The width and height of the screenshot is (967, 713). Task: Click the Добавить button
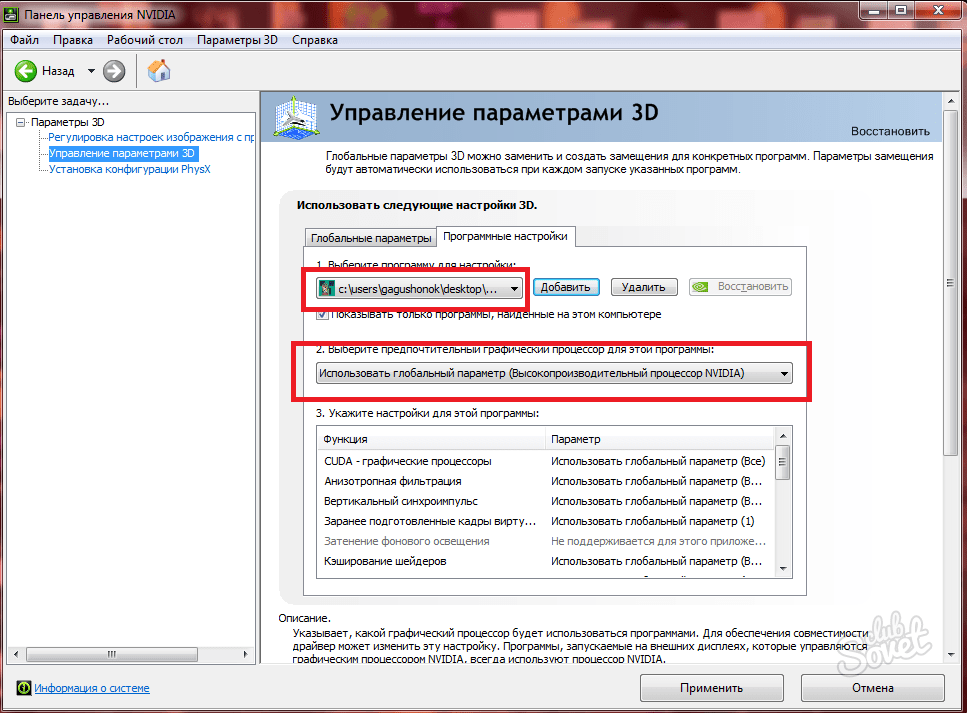(x=565, y=287)
